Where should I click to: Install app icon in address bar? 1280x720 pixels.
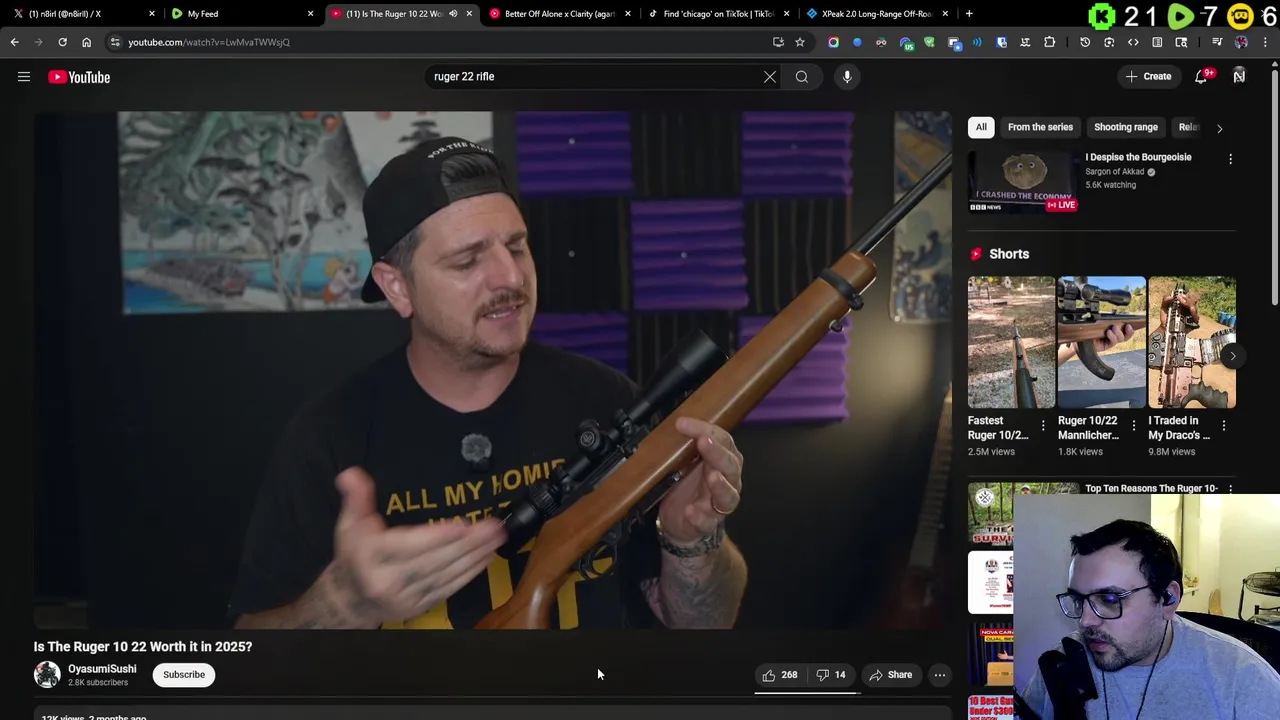778,42
